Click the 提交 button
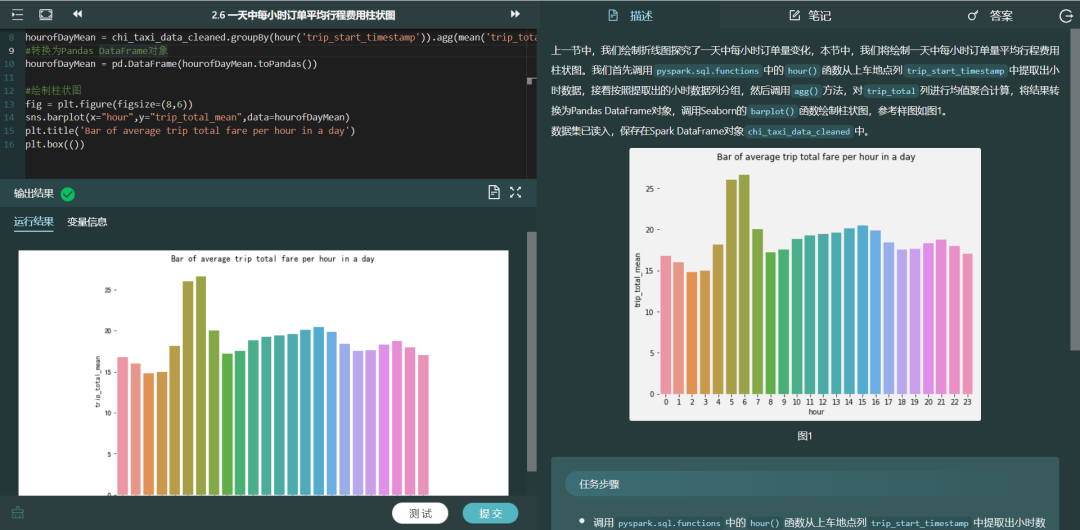The height and width of the screenshot is (530, 1080). point(490,513)
